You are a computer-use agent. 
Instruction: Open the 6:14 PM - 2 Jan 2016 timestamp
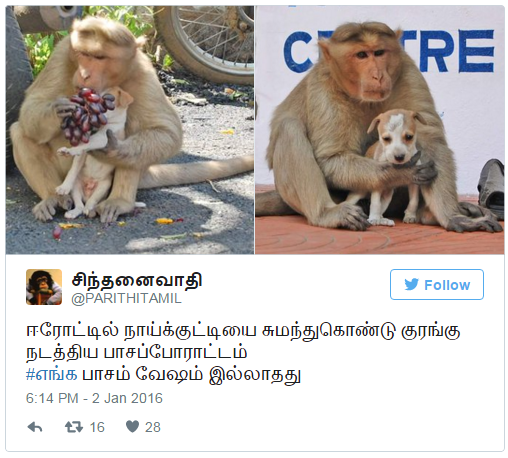[94, 398]
